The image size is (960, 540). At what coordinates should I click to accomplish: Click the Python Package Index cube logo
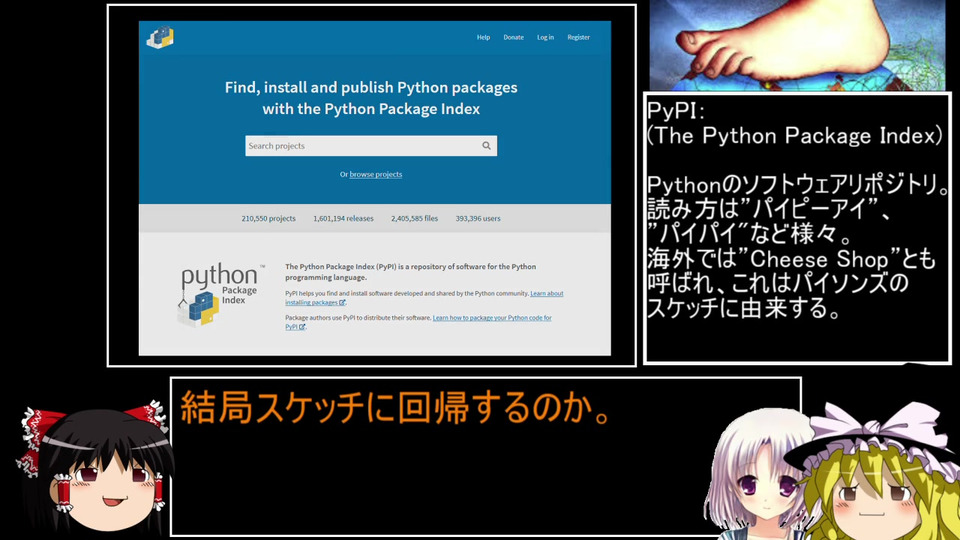point(219,295)
